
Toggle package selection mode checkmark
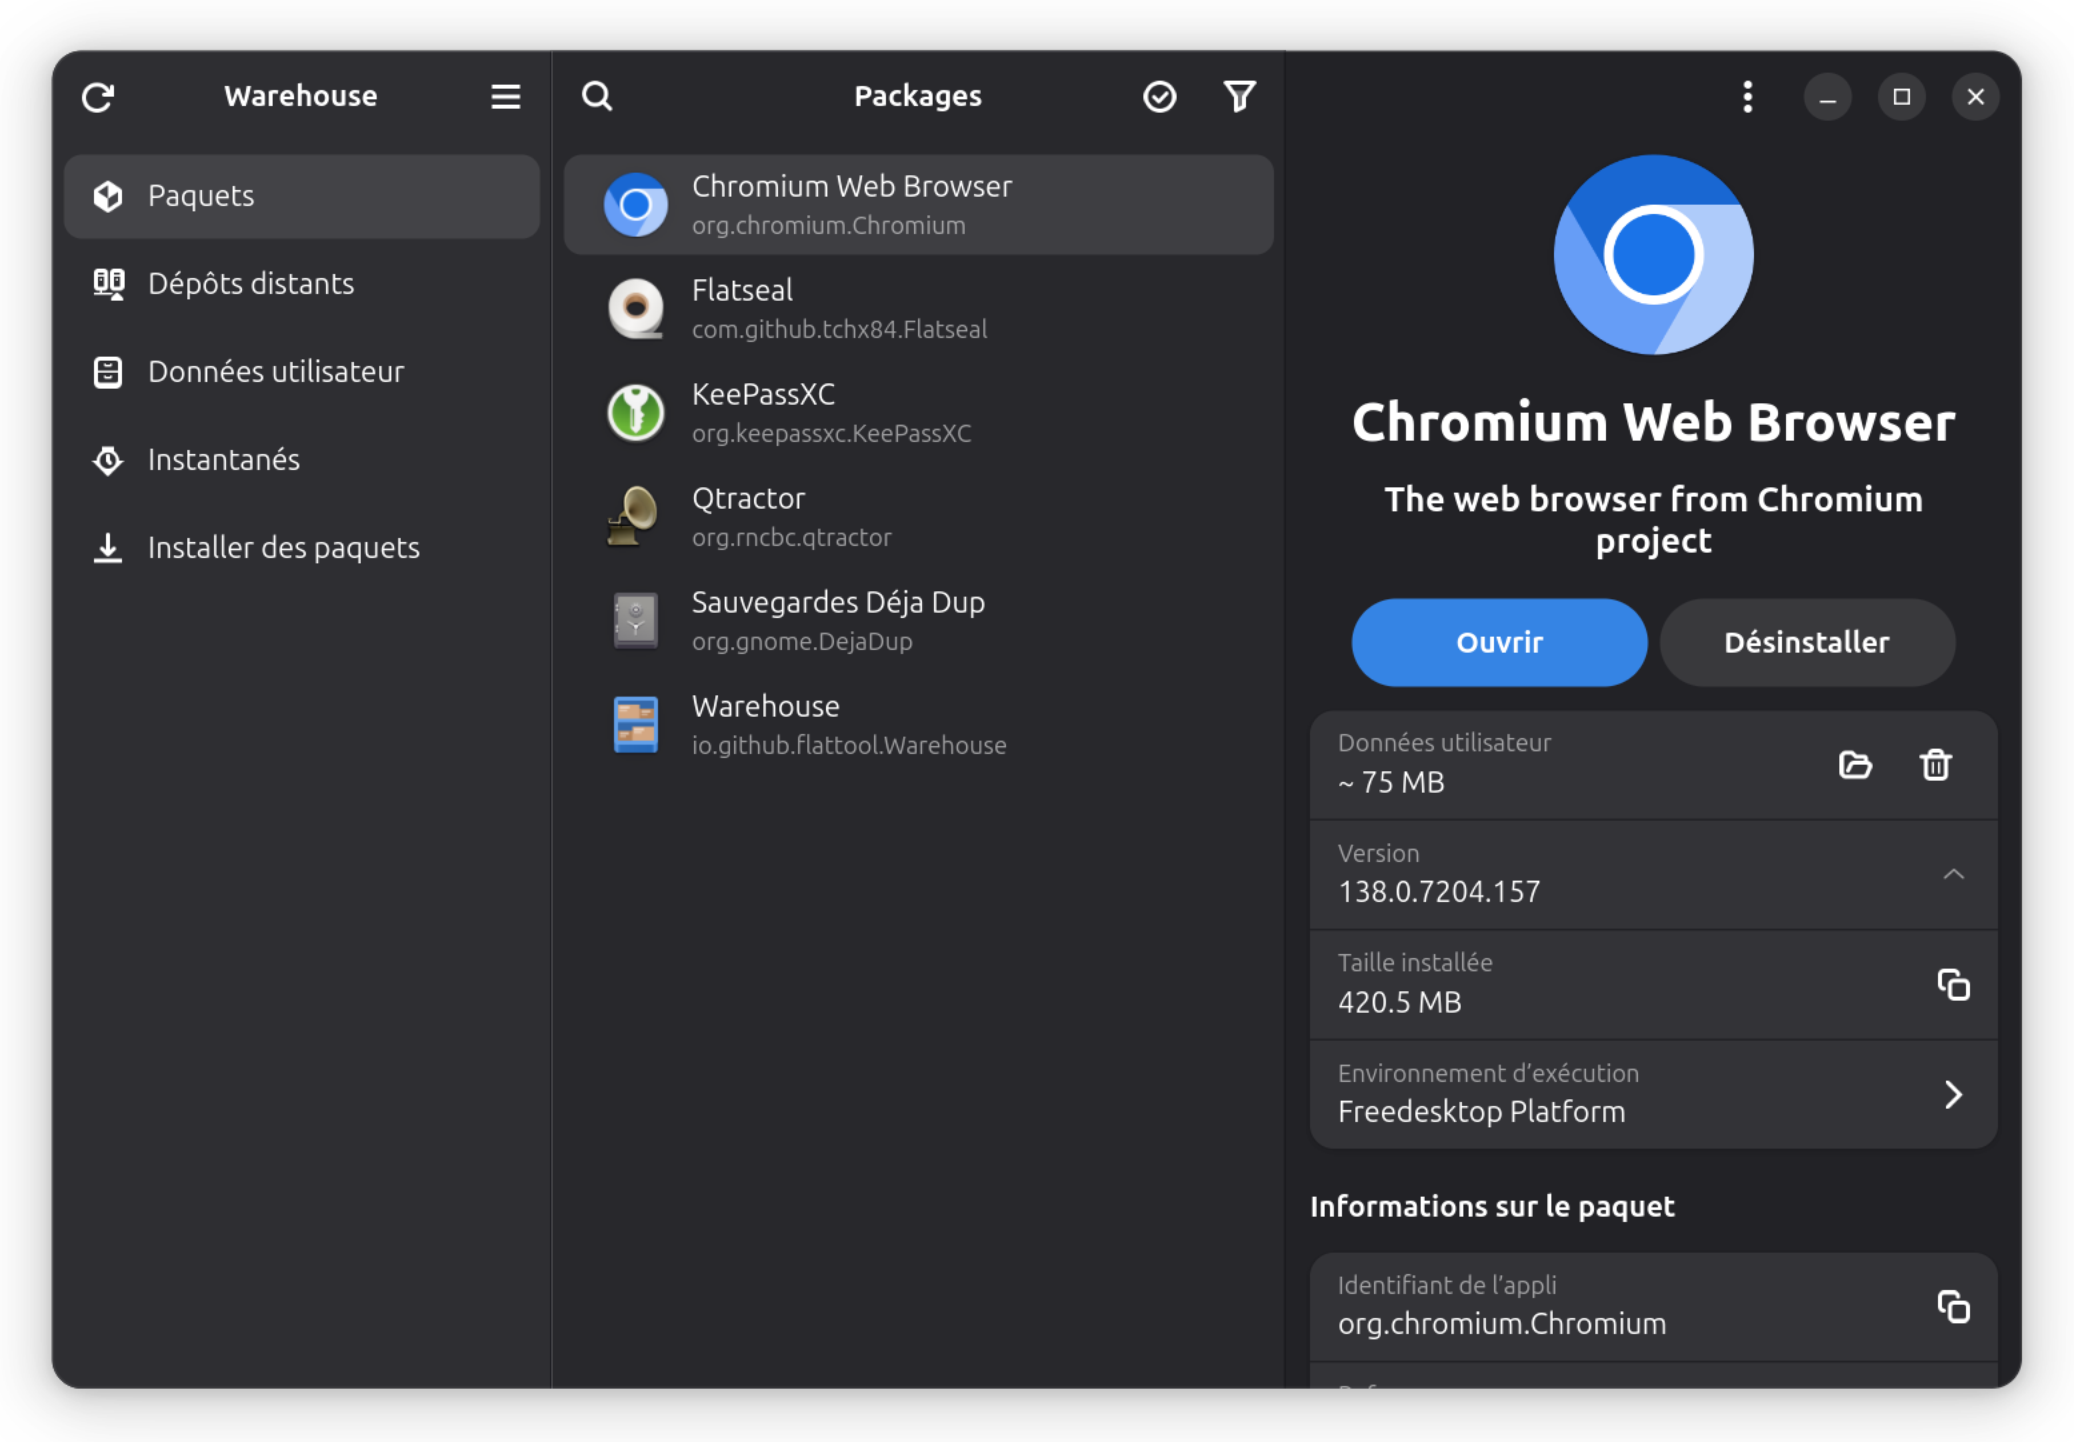click(x=1159, y=97)
